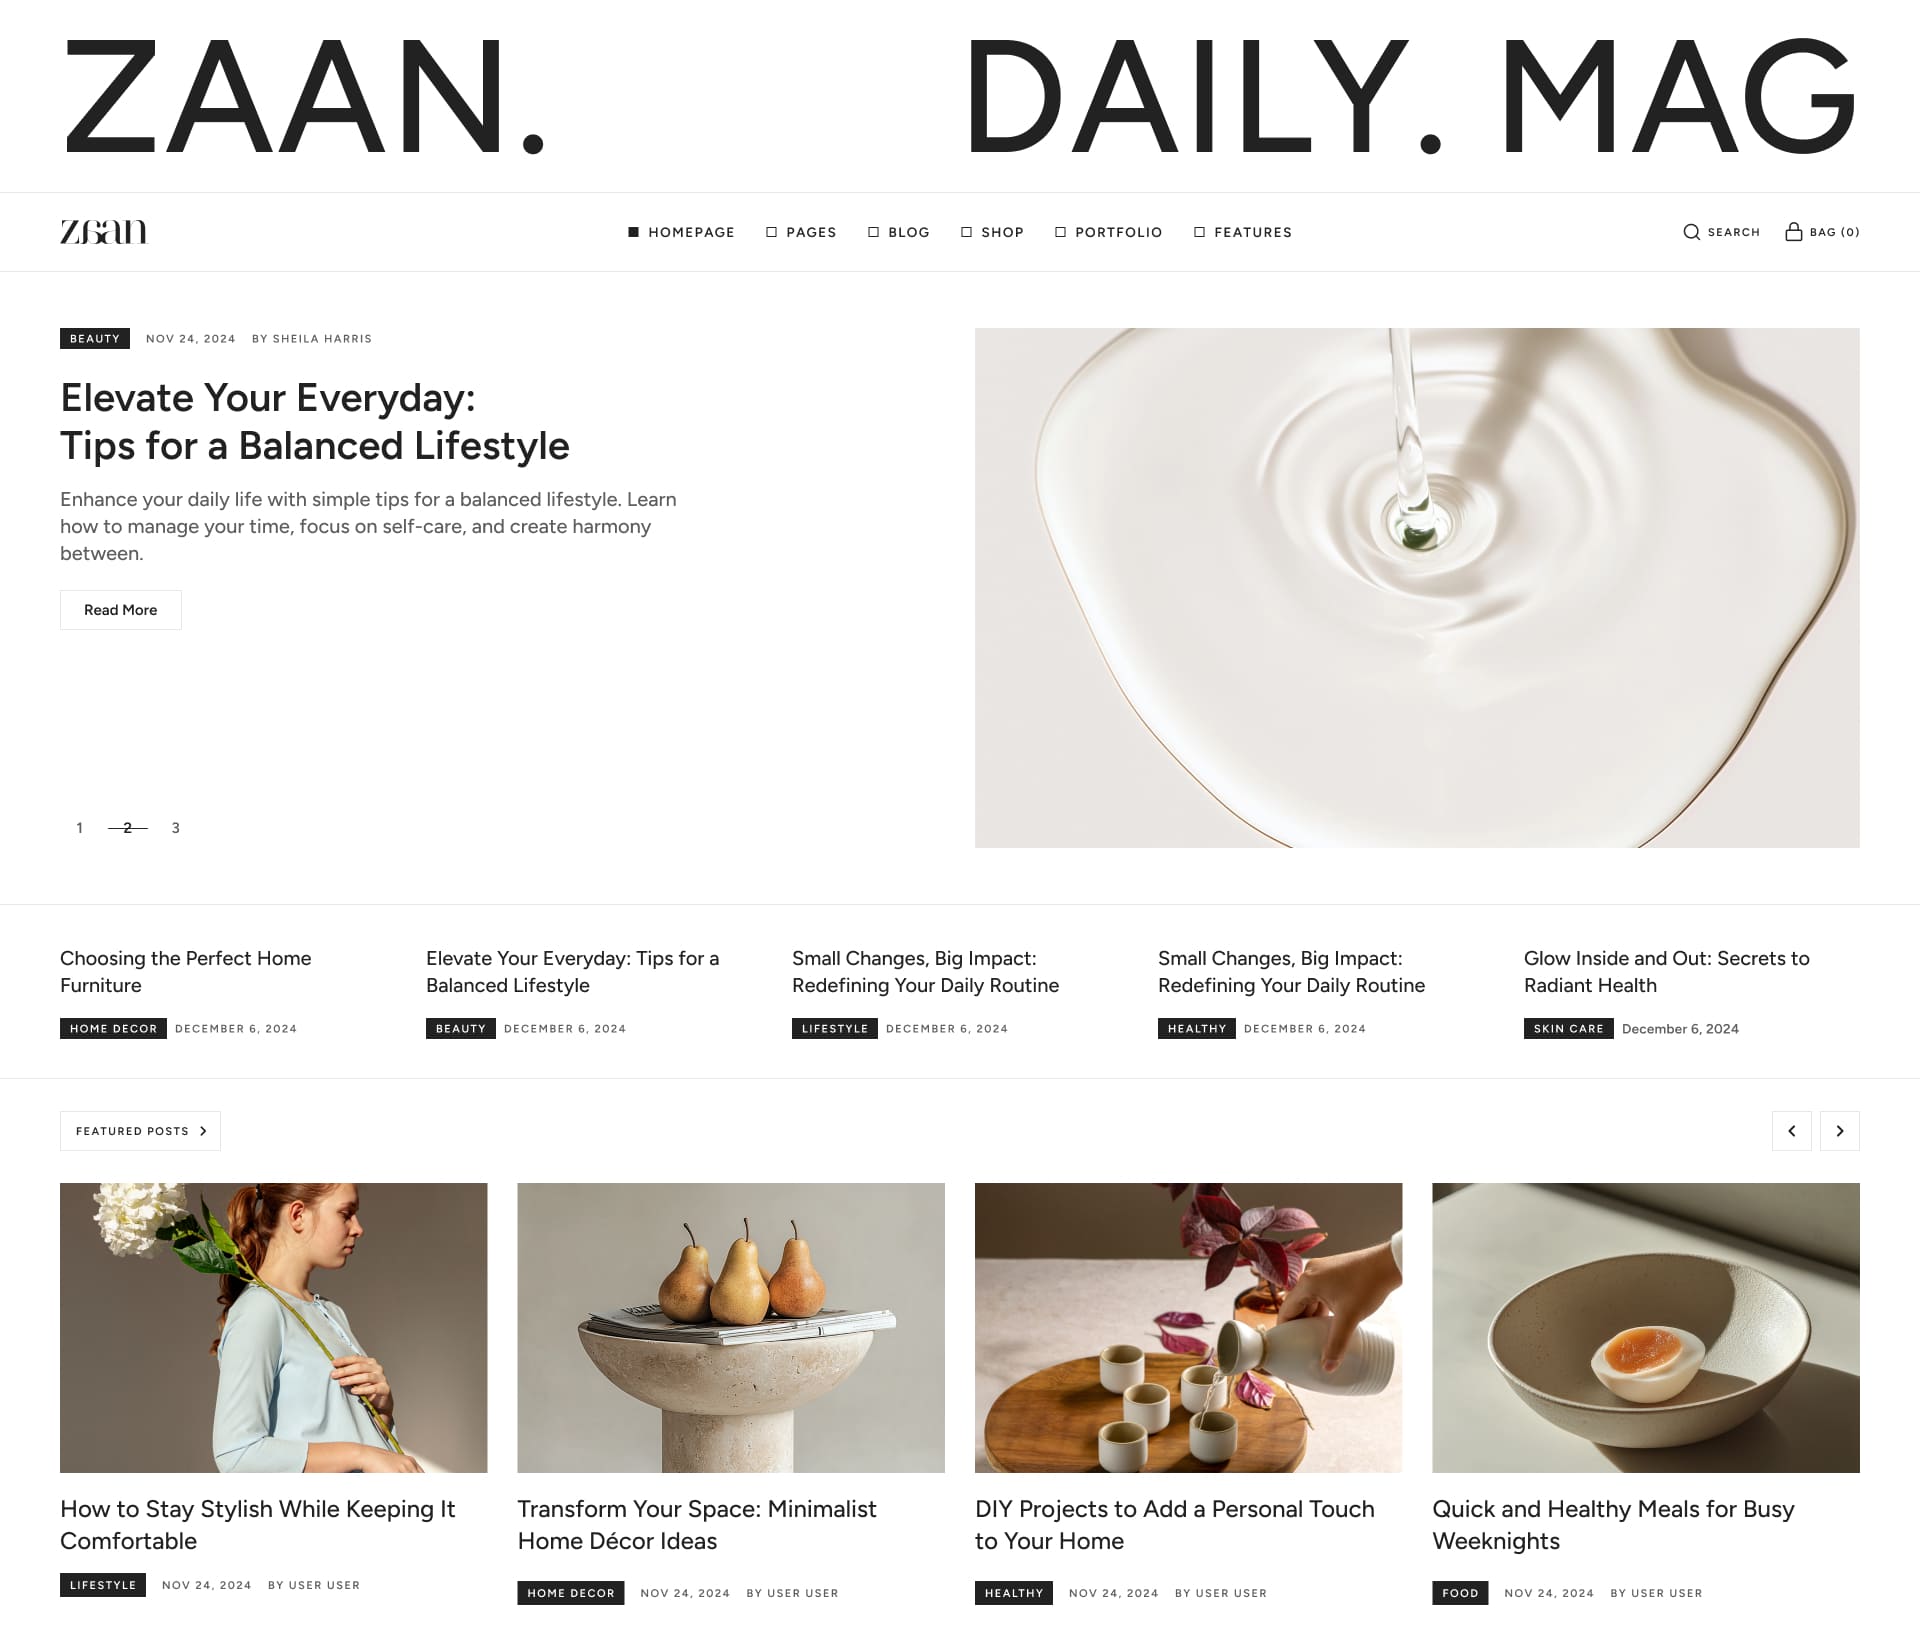This screenshot has height=1640, width=1920.
Task: Advance featured posts with next arrow
Action: 1839,1131
